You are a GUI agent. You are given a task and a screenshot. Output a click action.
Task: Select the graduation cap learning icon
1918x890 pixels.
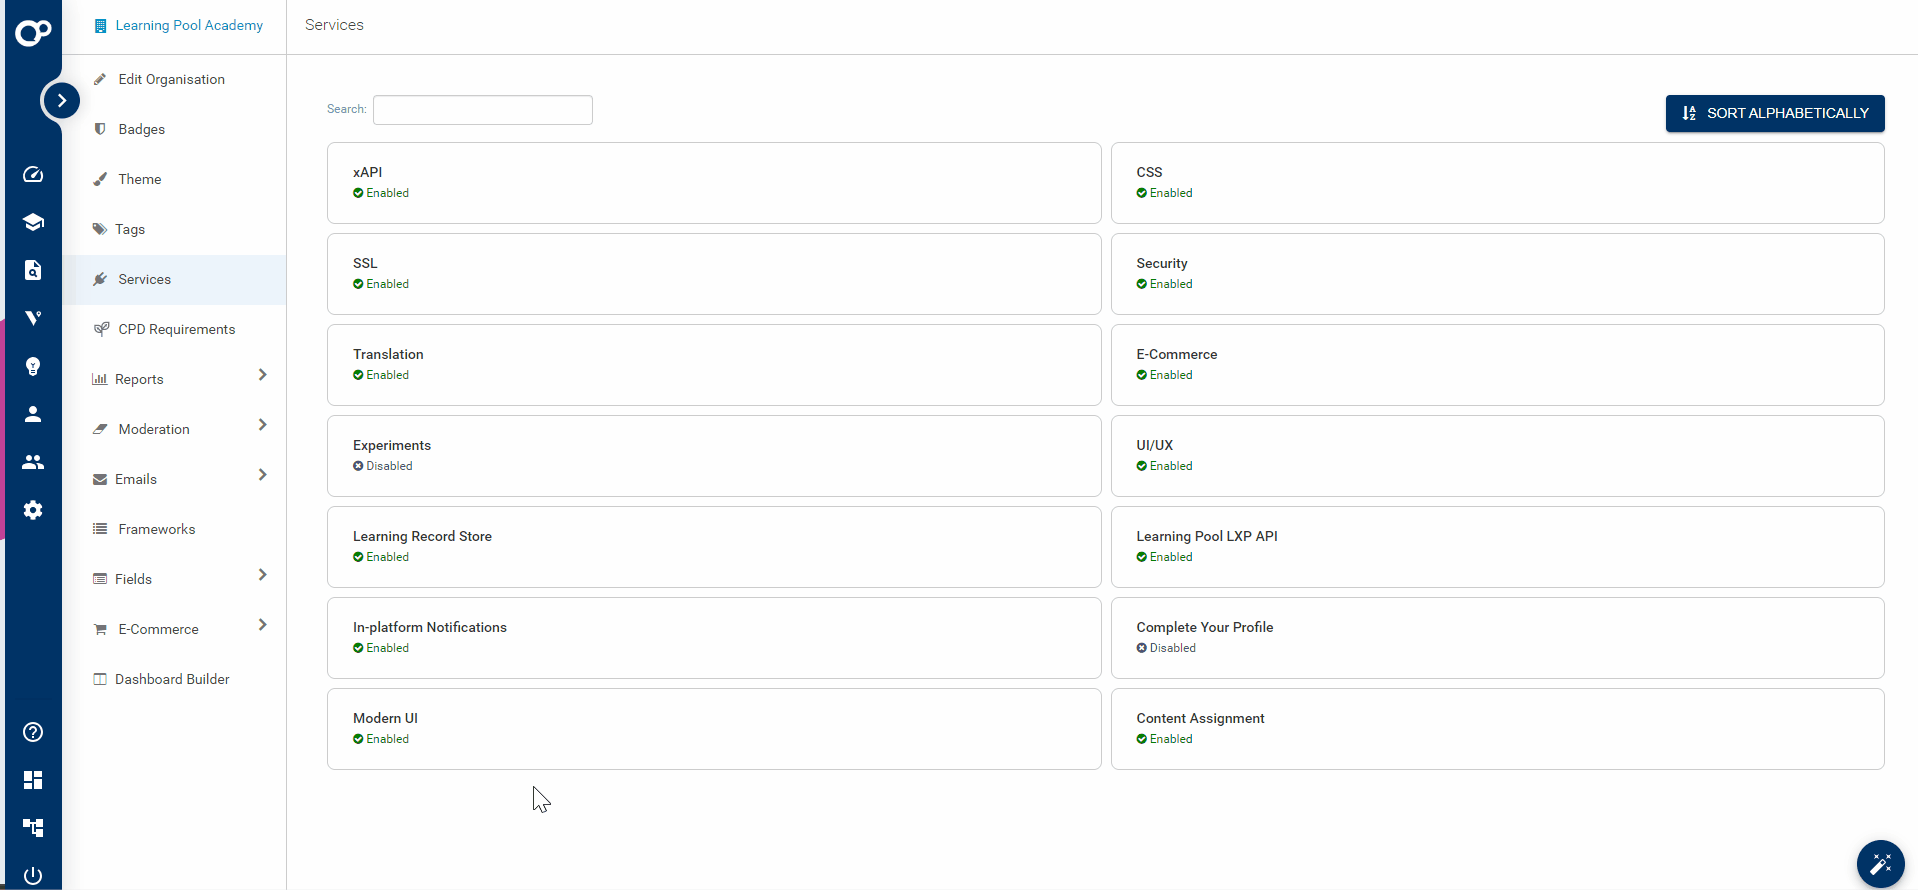33,222
